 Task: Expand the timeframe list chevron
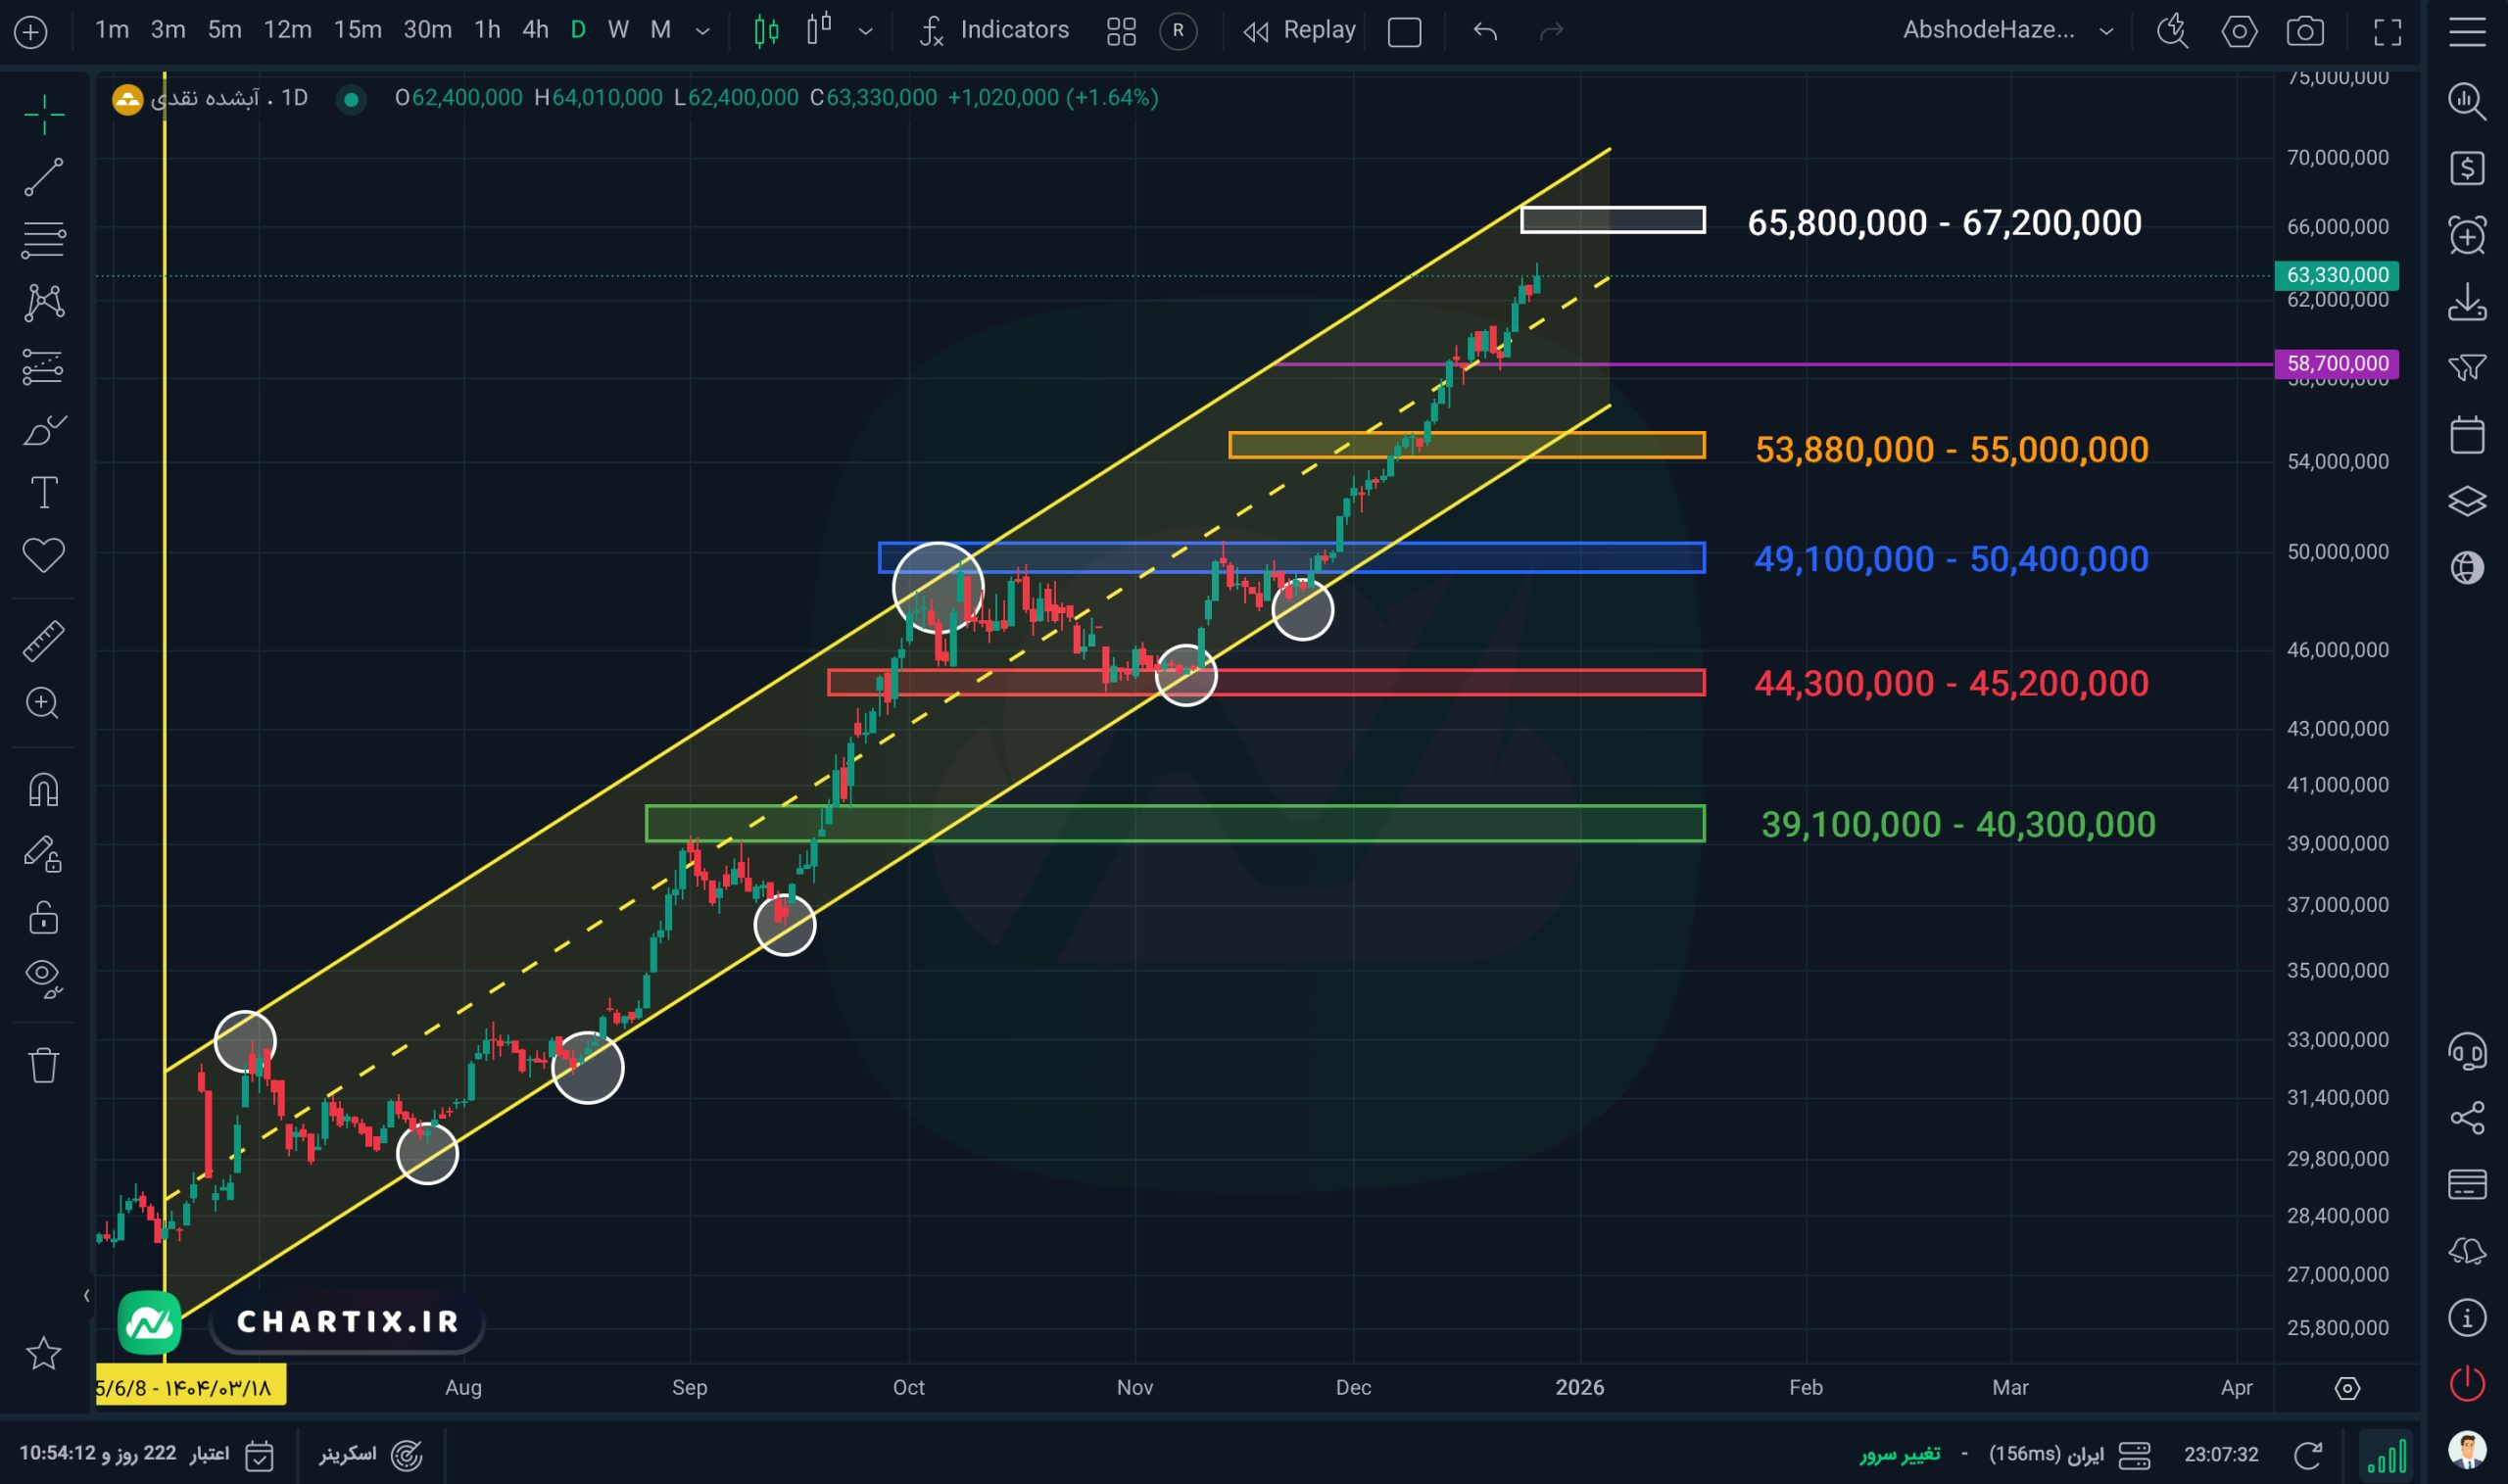coord(703,31)
